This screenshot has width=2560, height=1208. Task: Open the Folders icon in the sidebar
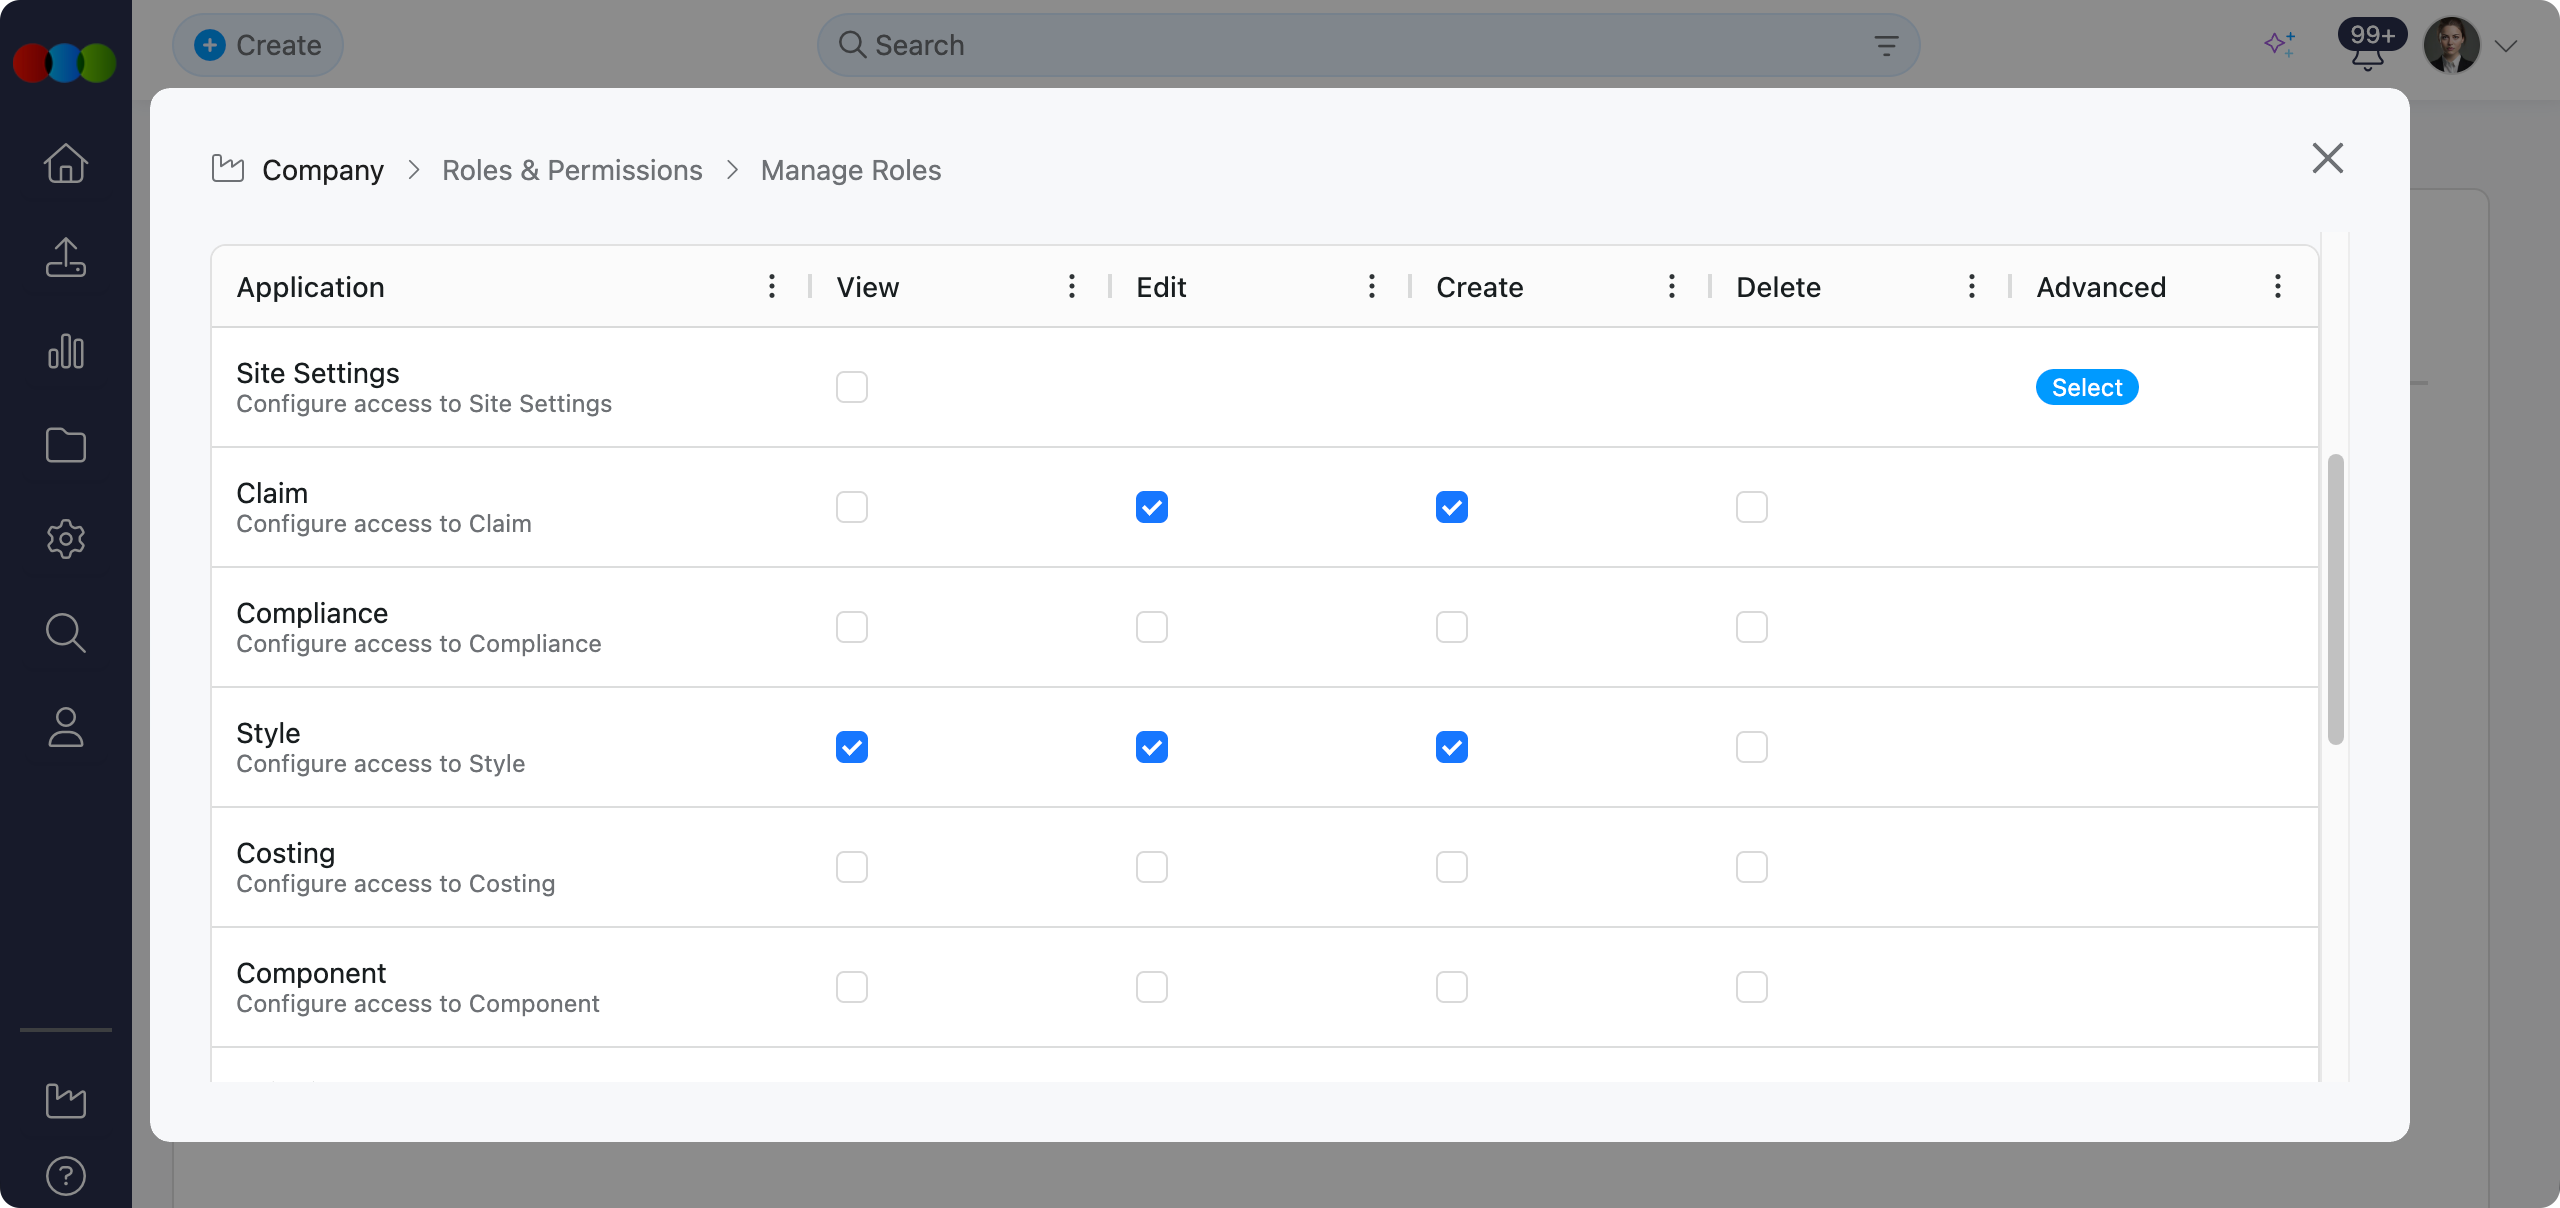point(64,445)
